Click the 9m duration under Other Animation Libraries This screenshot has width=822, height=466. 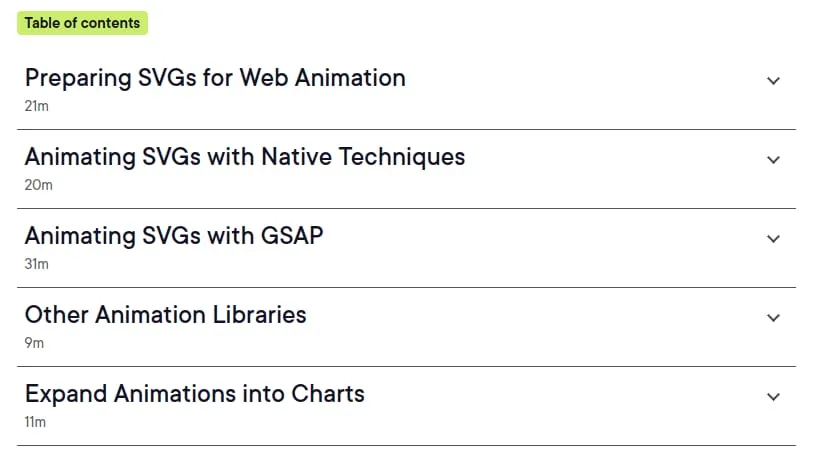[34, 343]
